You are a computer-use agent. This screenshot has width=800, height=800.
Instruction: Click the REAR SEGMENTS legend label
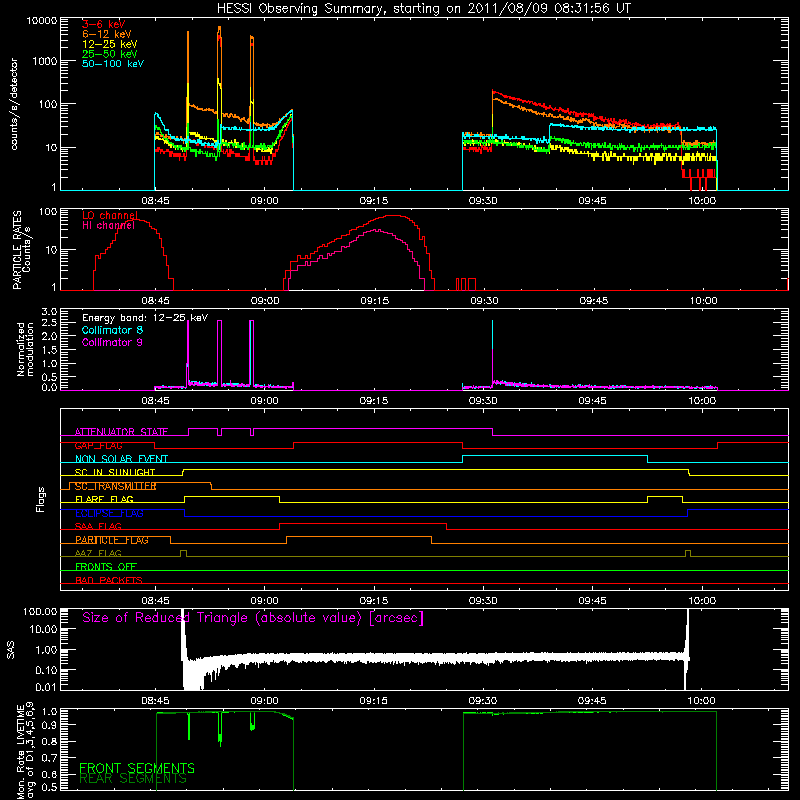[133, 779]
